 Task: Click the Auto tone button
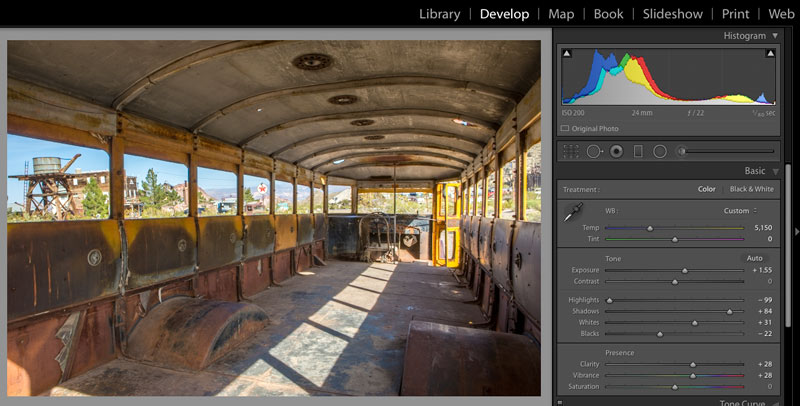[755, 258]
